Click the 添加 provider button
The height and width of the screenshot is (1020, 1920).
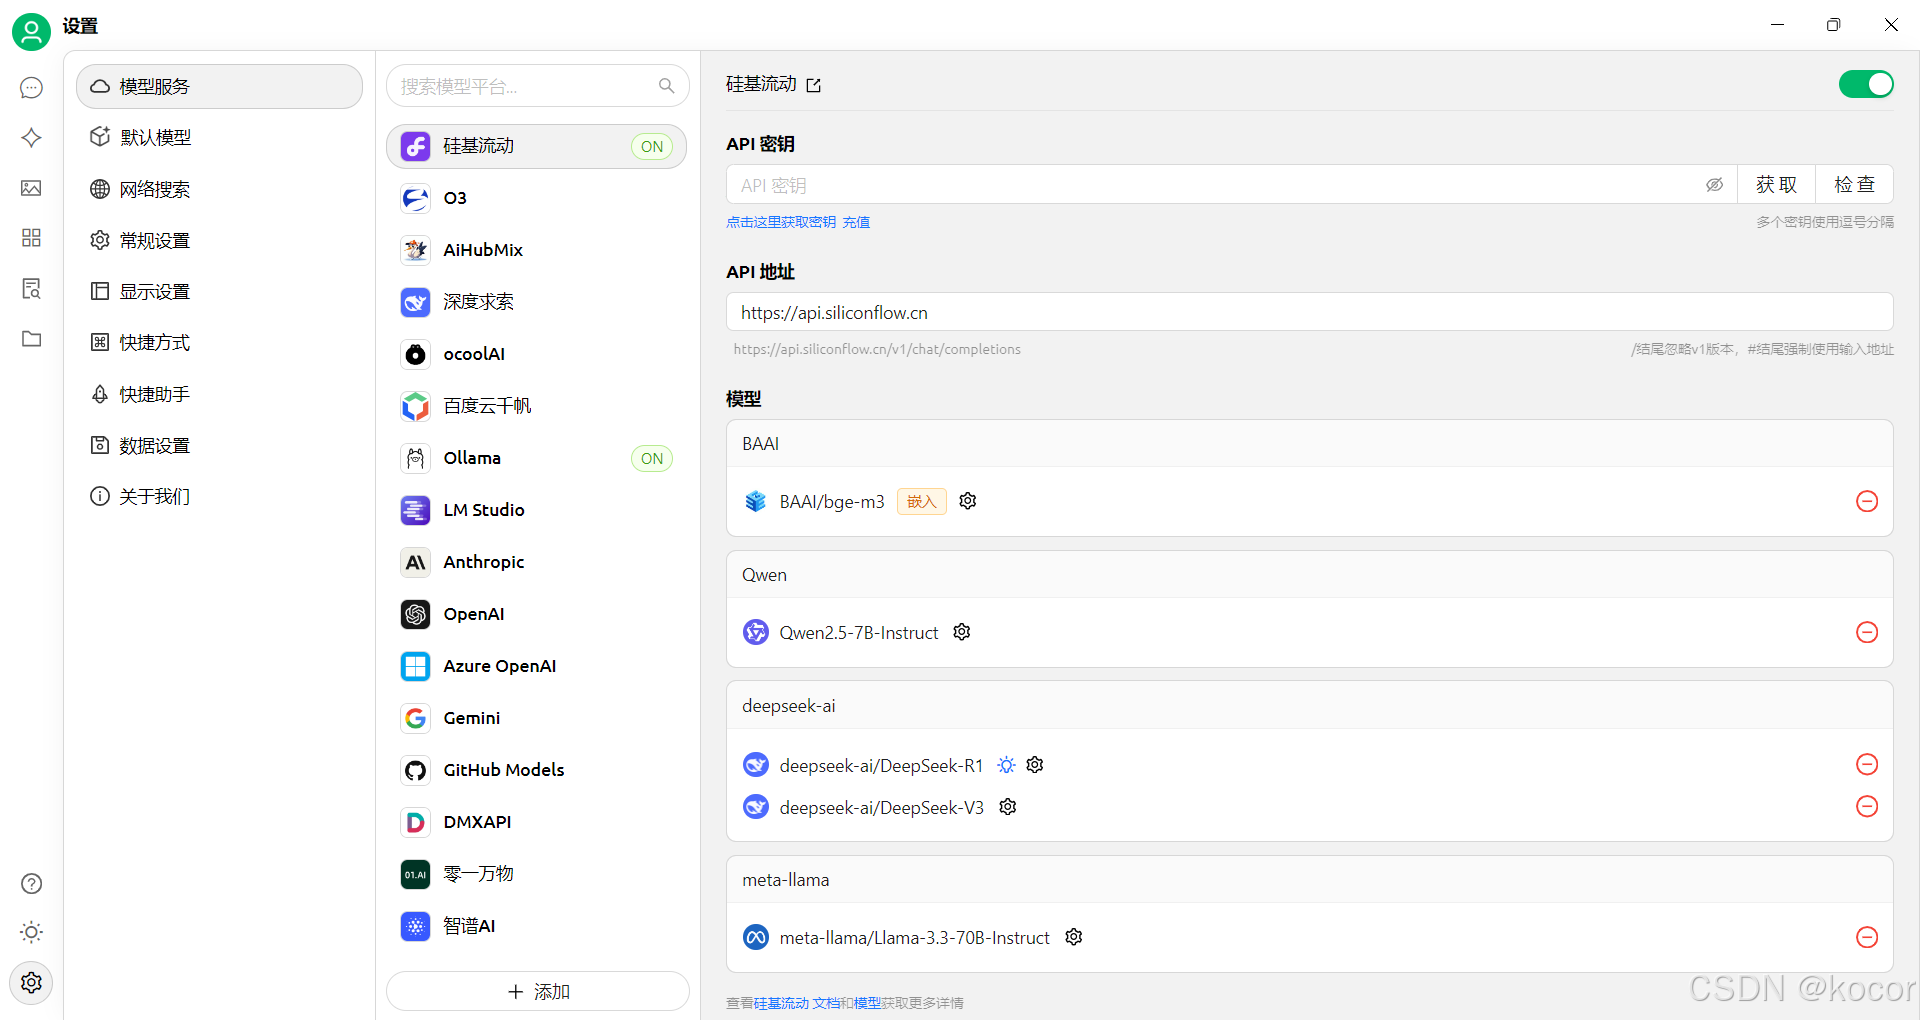(x=538, y=991)
